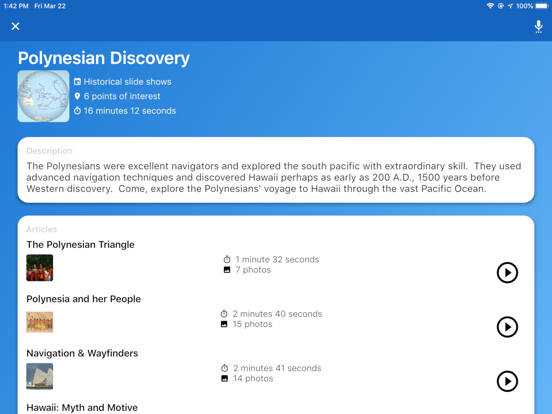
Task: Click the 'Description' section label
Action: pos(50,151)
